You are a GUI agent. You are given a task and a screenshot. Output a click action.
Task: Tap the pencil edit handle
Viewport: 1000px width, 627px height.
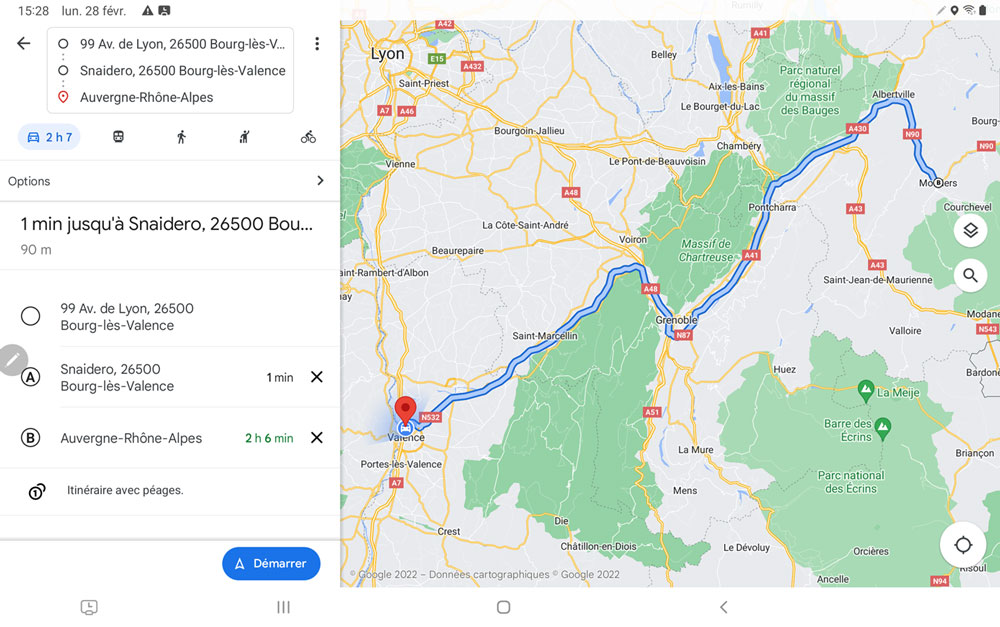point(13,360)
